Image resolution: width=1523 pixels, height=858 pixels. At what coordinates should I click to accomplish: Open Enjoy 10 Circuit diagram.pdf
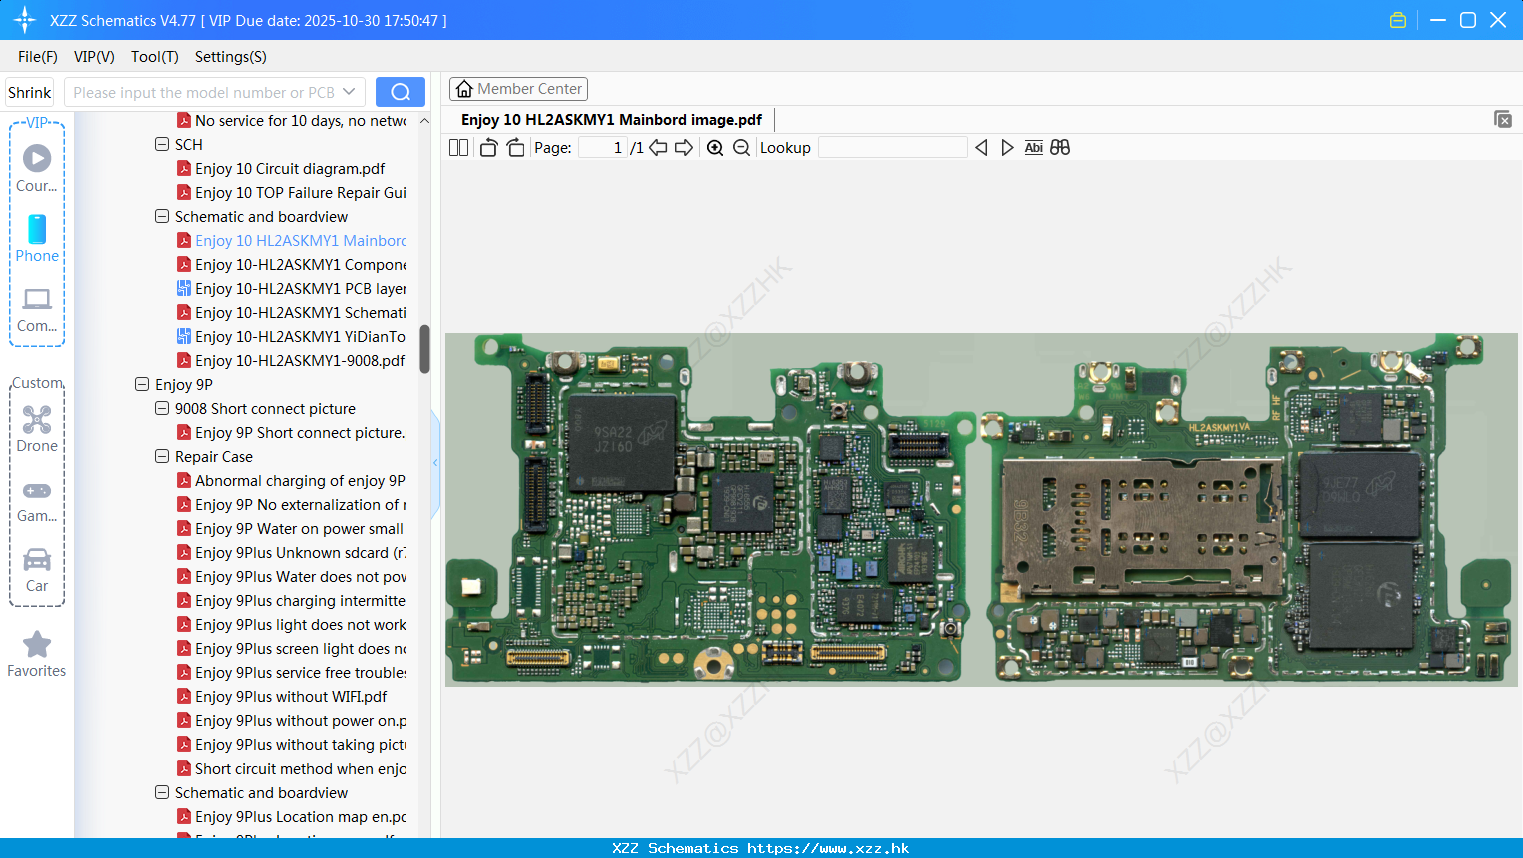coord(290,169)
